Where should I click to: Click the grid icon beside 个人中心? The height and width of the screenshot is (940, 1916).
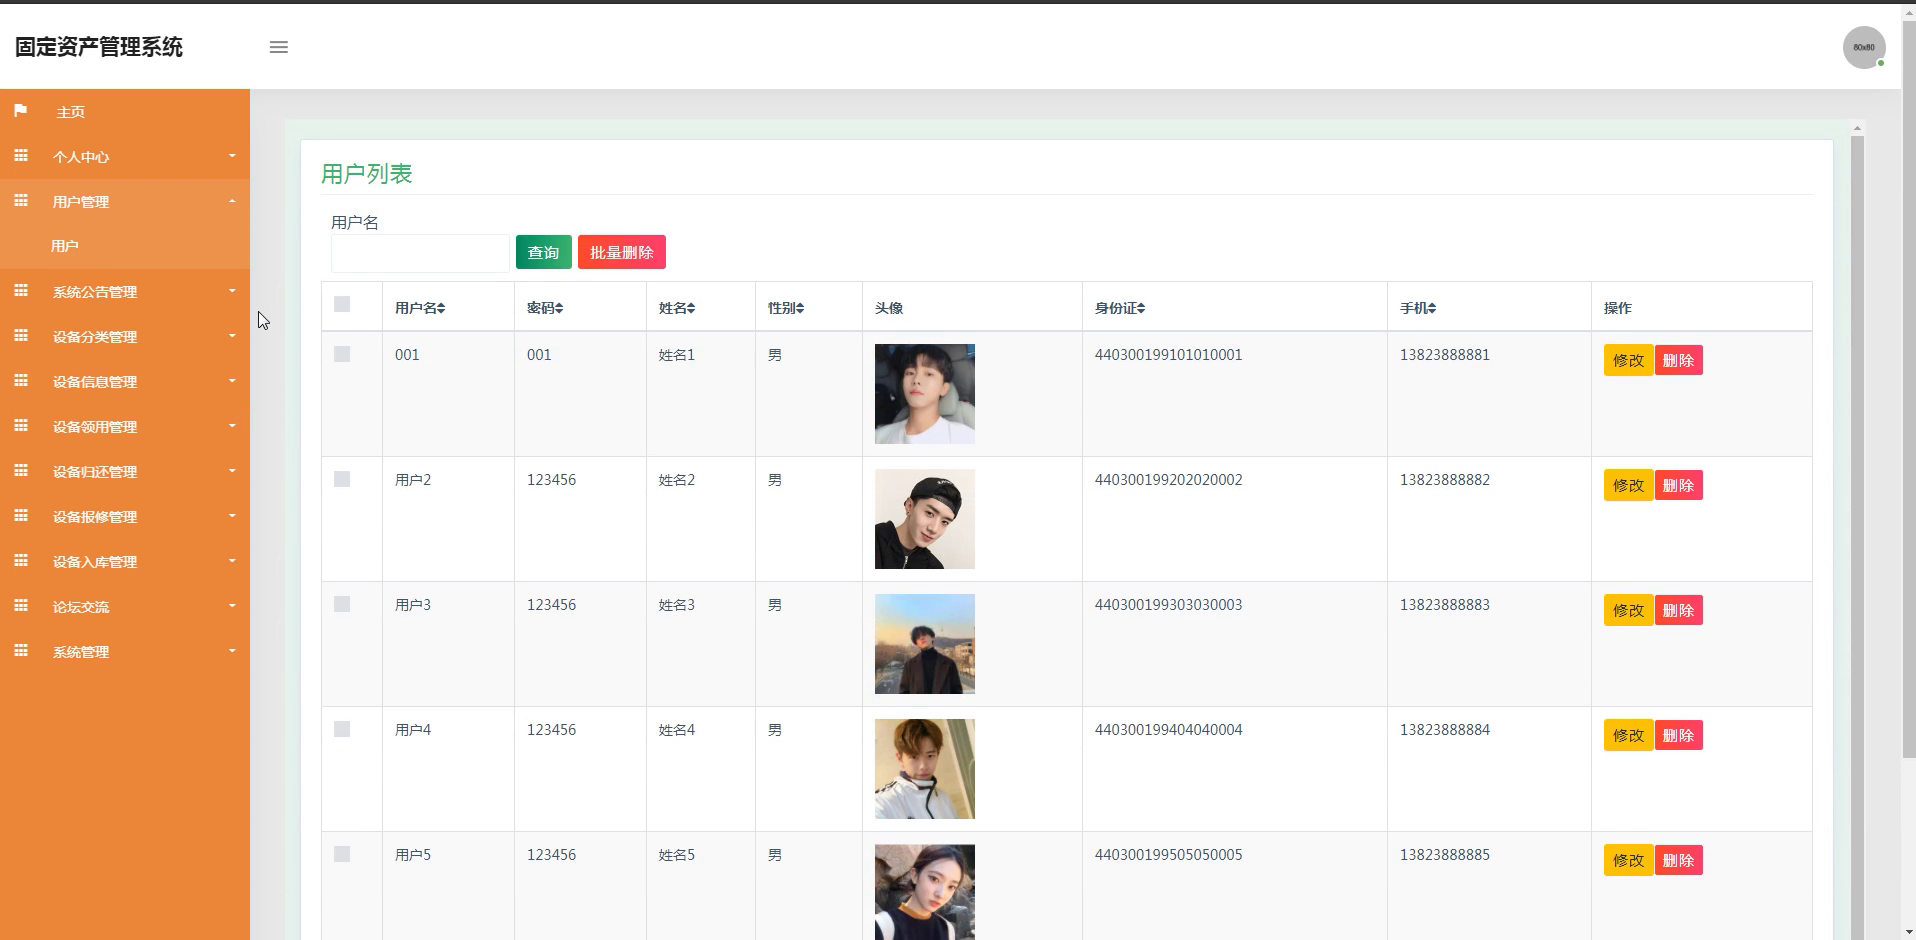coord(20,156)
